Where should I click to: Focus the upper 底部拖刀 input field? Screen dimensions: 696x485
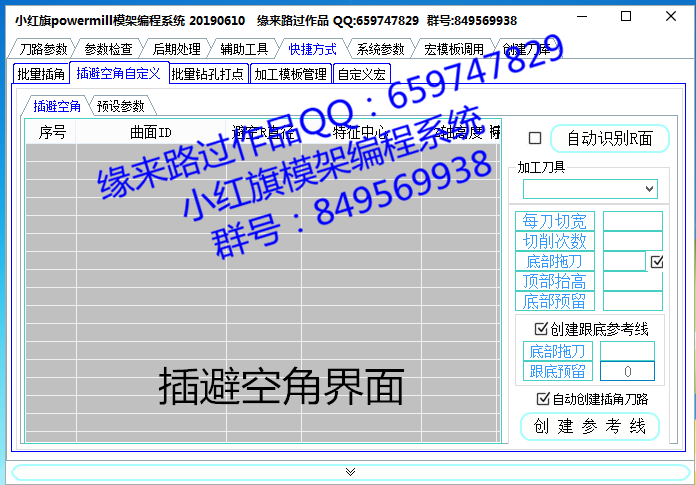(x=624, y=261)
